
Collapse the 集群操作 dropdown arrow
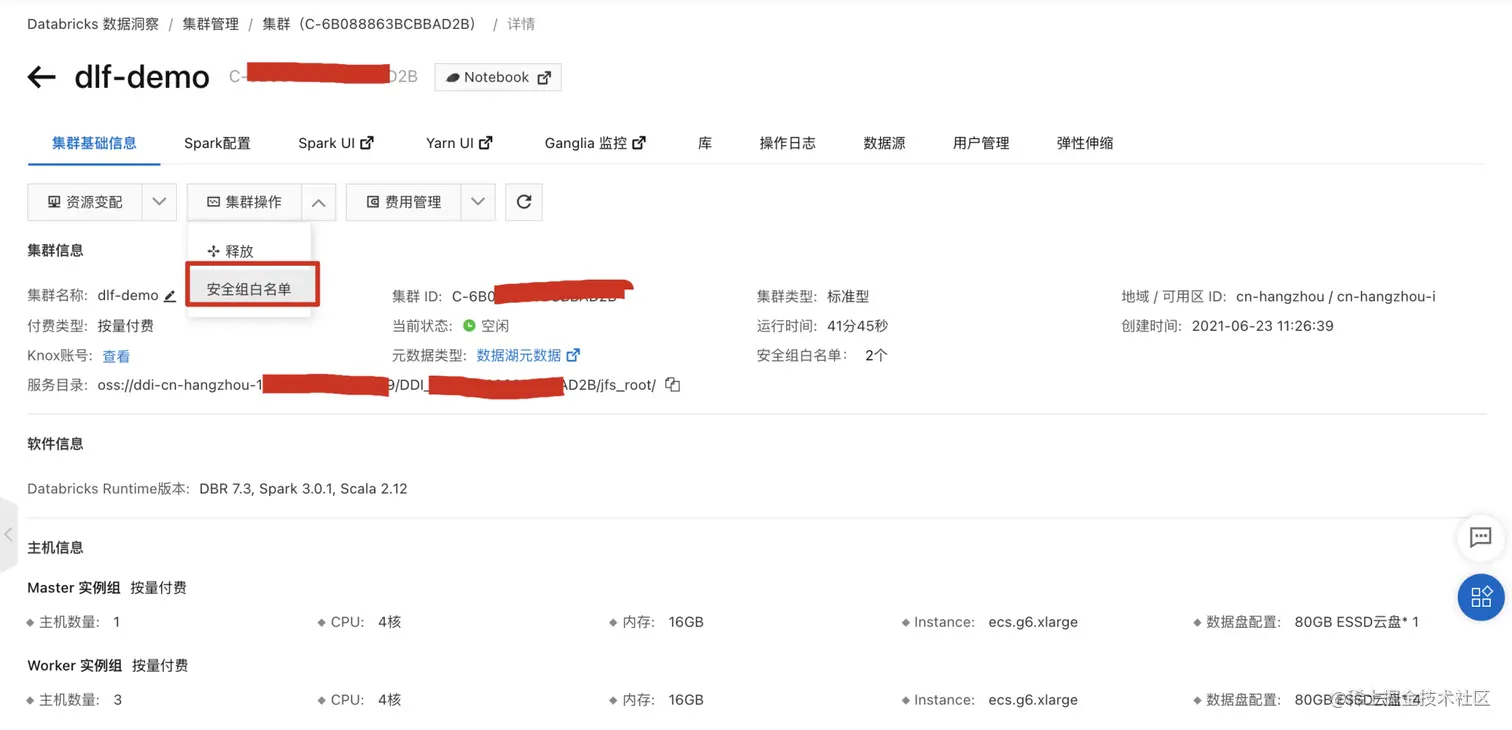(318, 202)
